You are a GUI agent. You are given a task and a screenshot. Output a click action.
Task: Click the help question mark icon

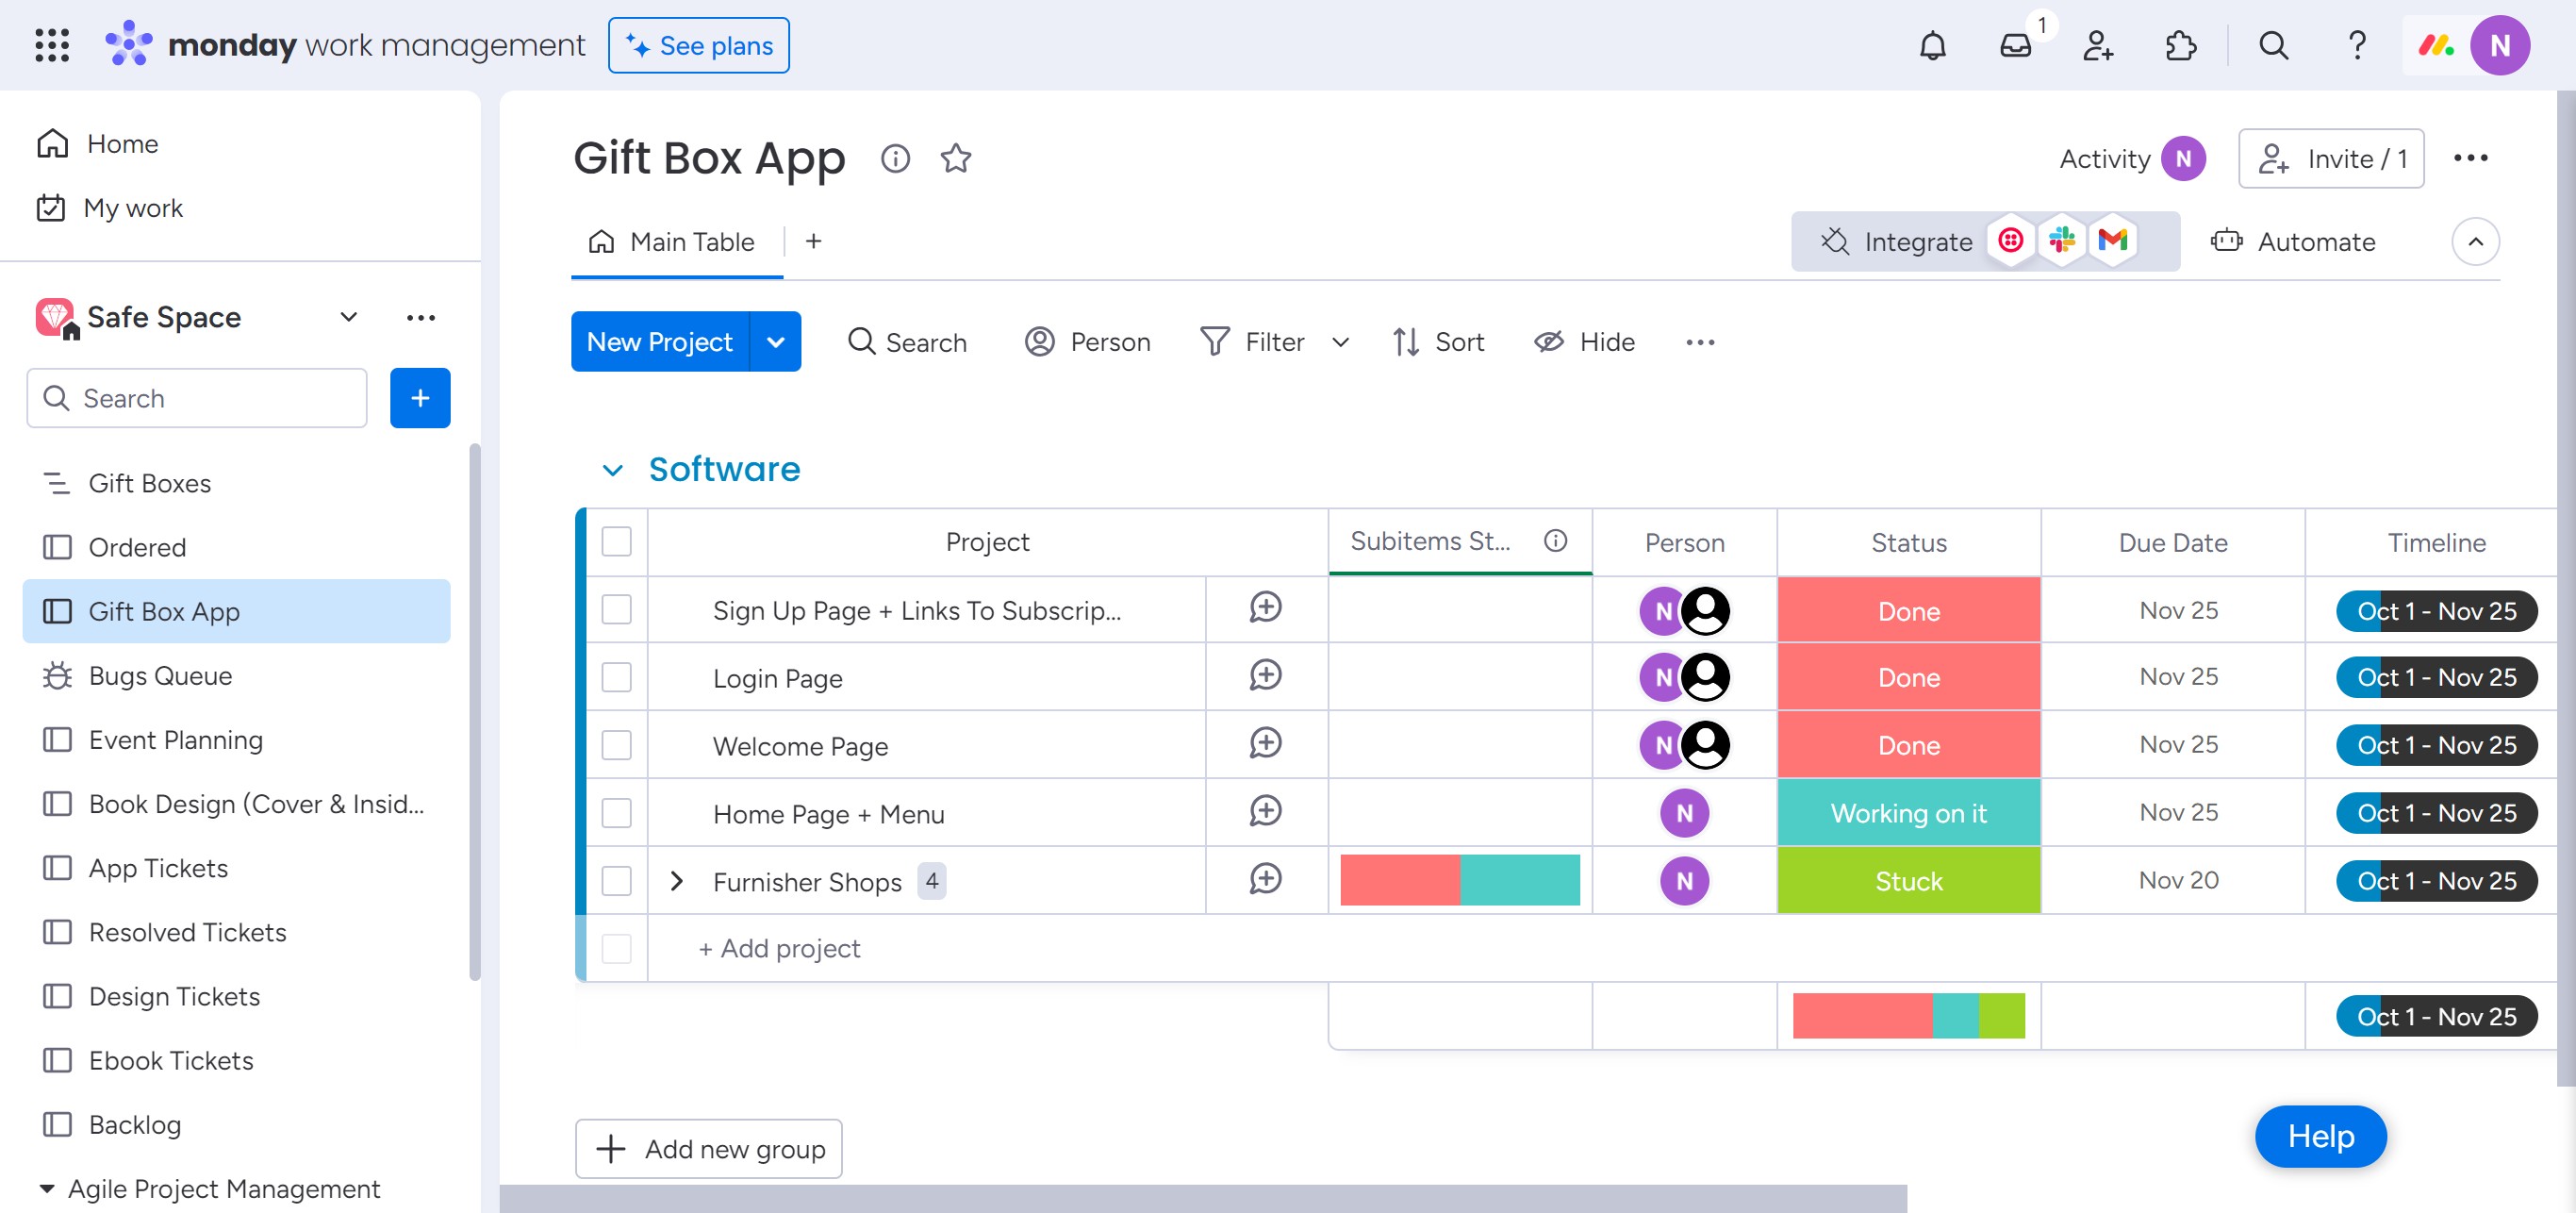pos(2357,46)
